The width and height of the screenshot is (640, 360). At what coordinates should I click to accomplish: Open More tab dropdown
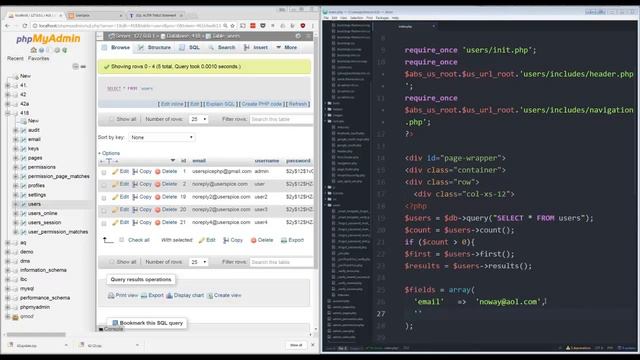(x=287, y=48)
